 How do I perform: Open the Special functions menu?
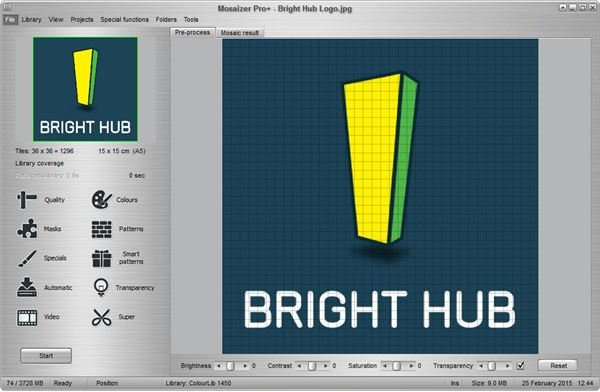point(124,20)
